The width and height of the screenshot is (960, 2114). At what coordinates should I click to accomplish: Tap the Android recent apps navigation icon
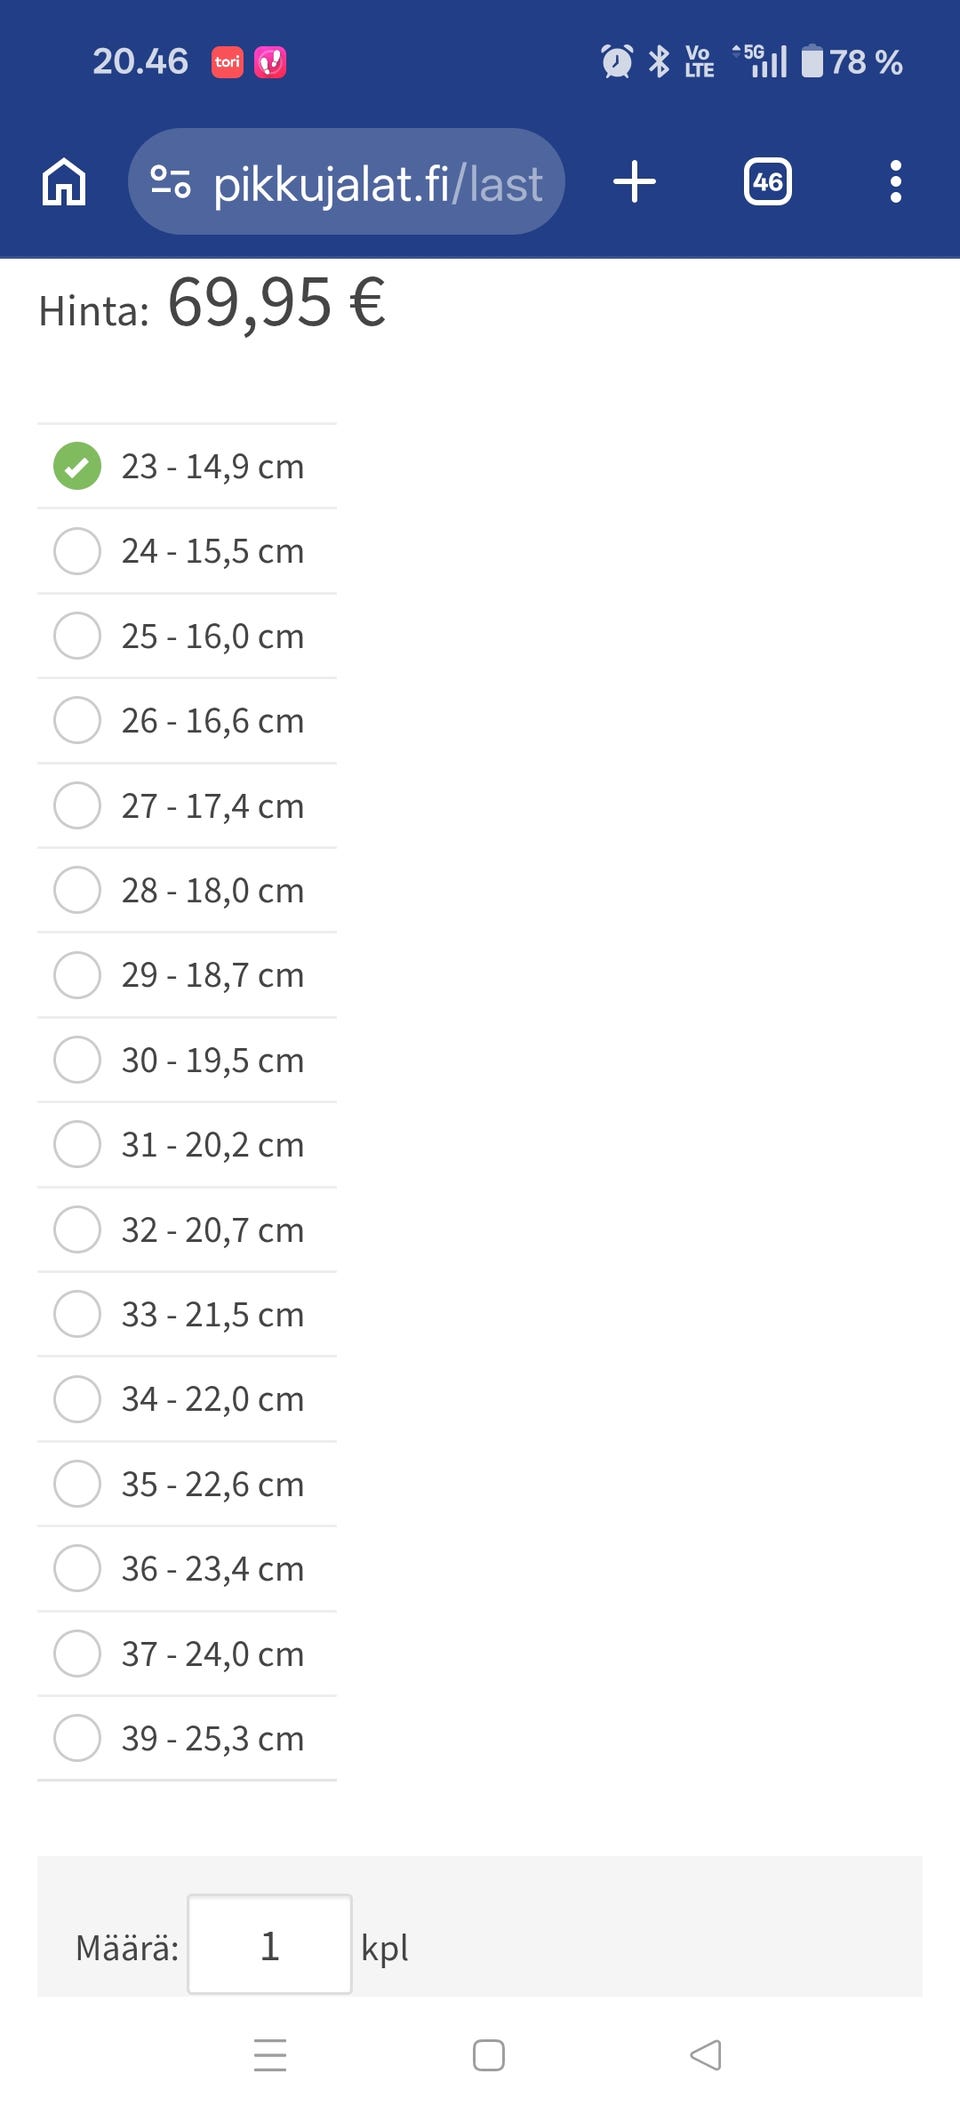(270, 2055)
